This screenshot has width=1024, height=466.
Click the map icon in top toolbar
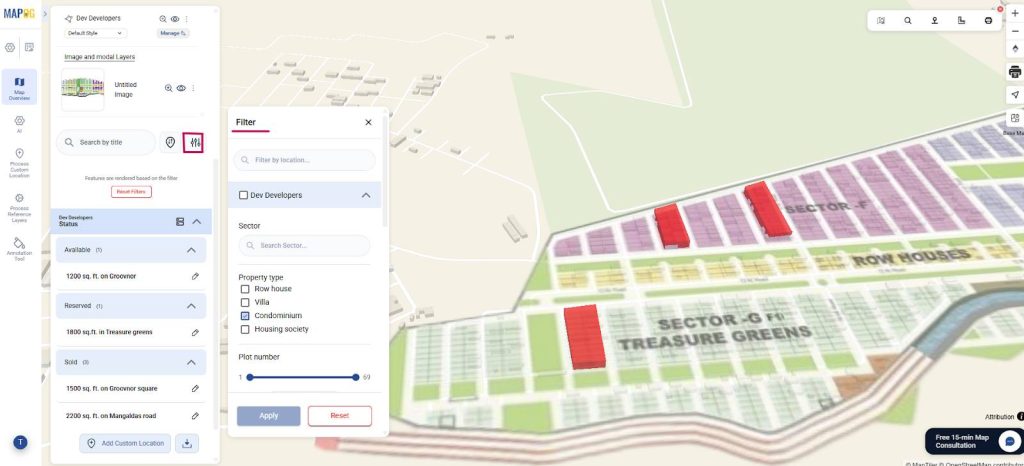pos(881,20)
